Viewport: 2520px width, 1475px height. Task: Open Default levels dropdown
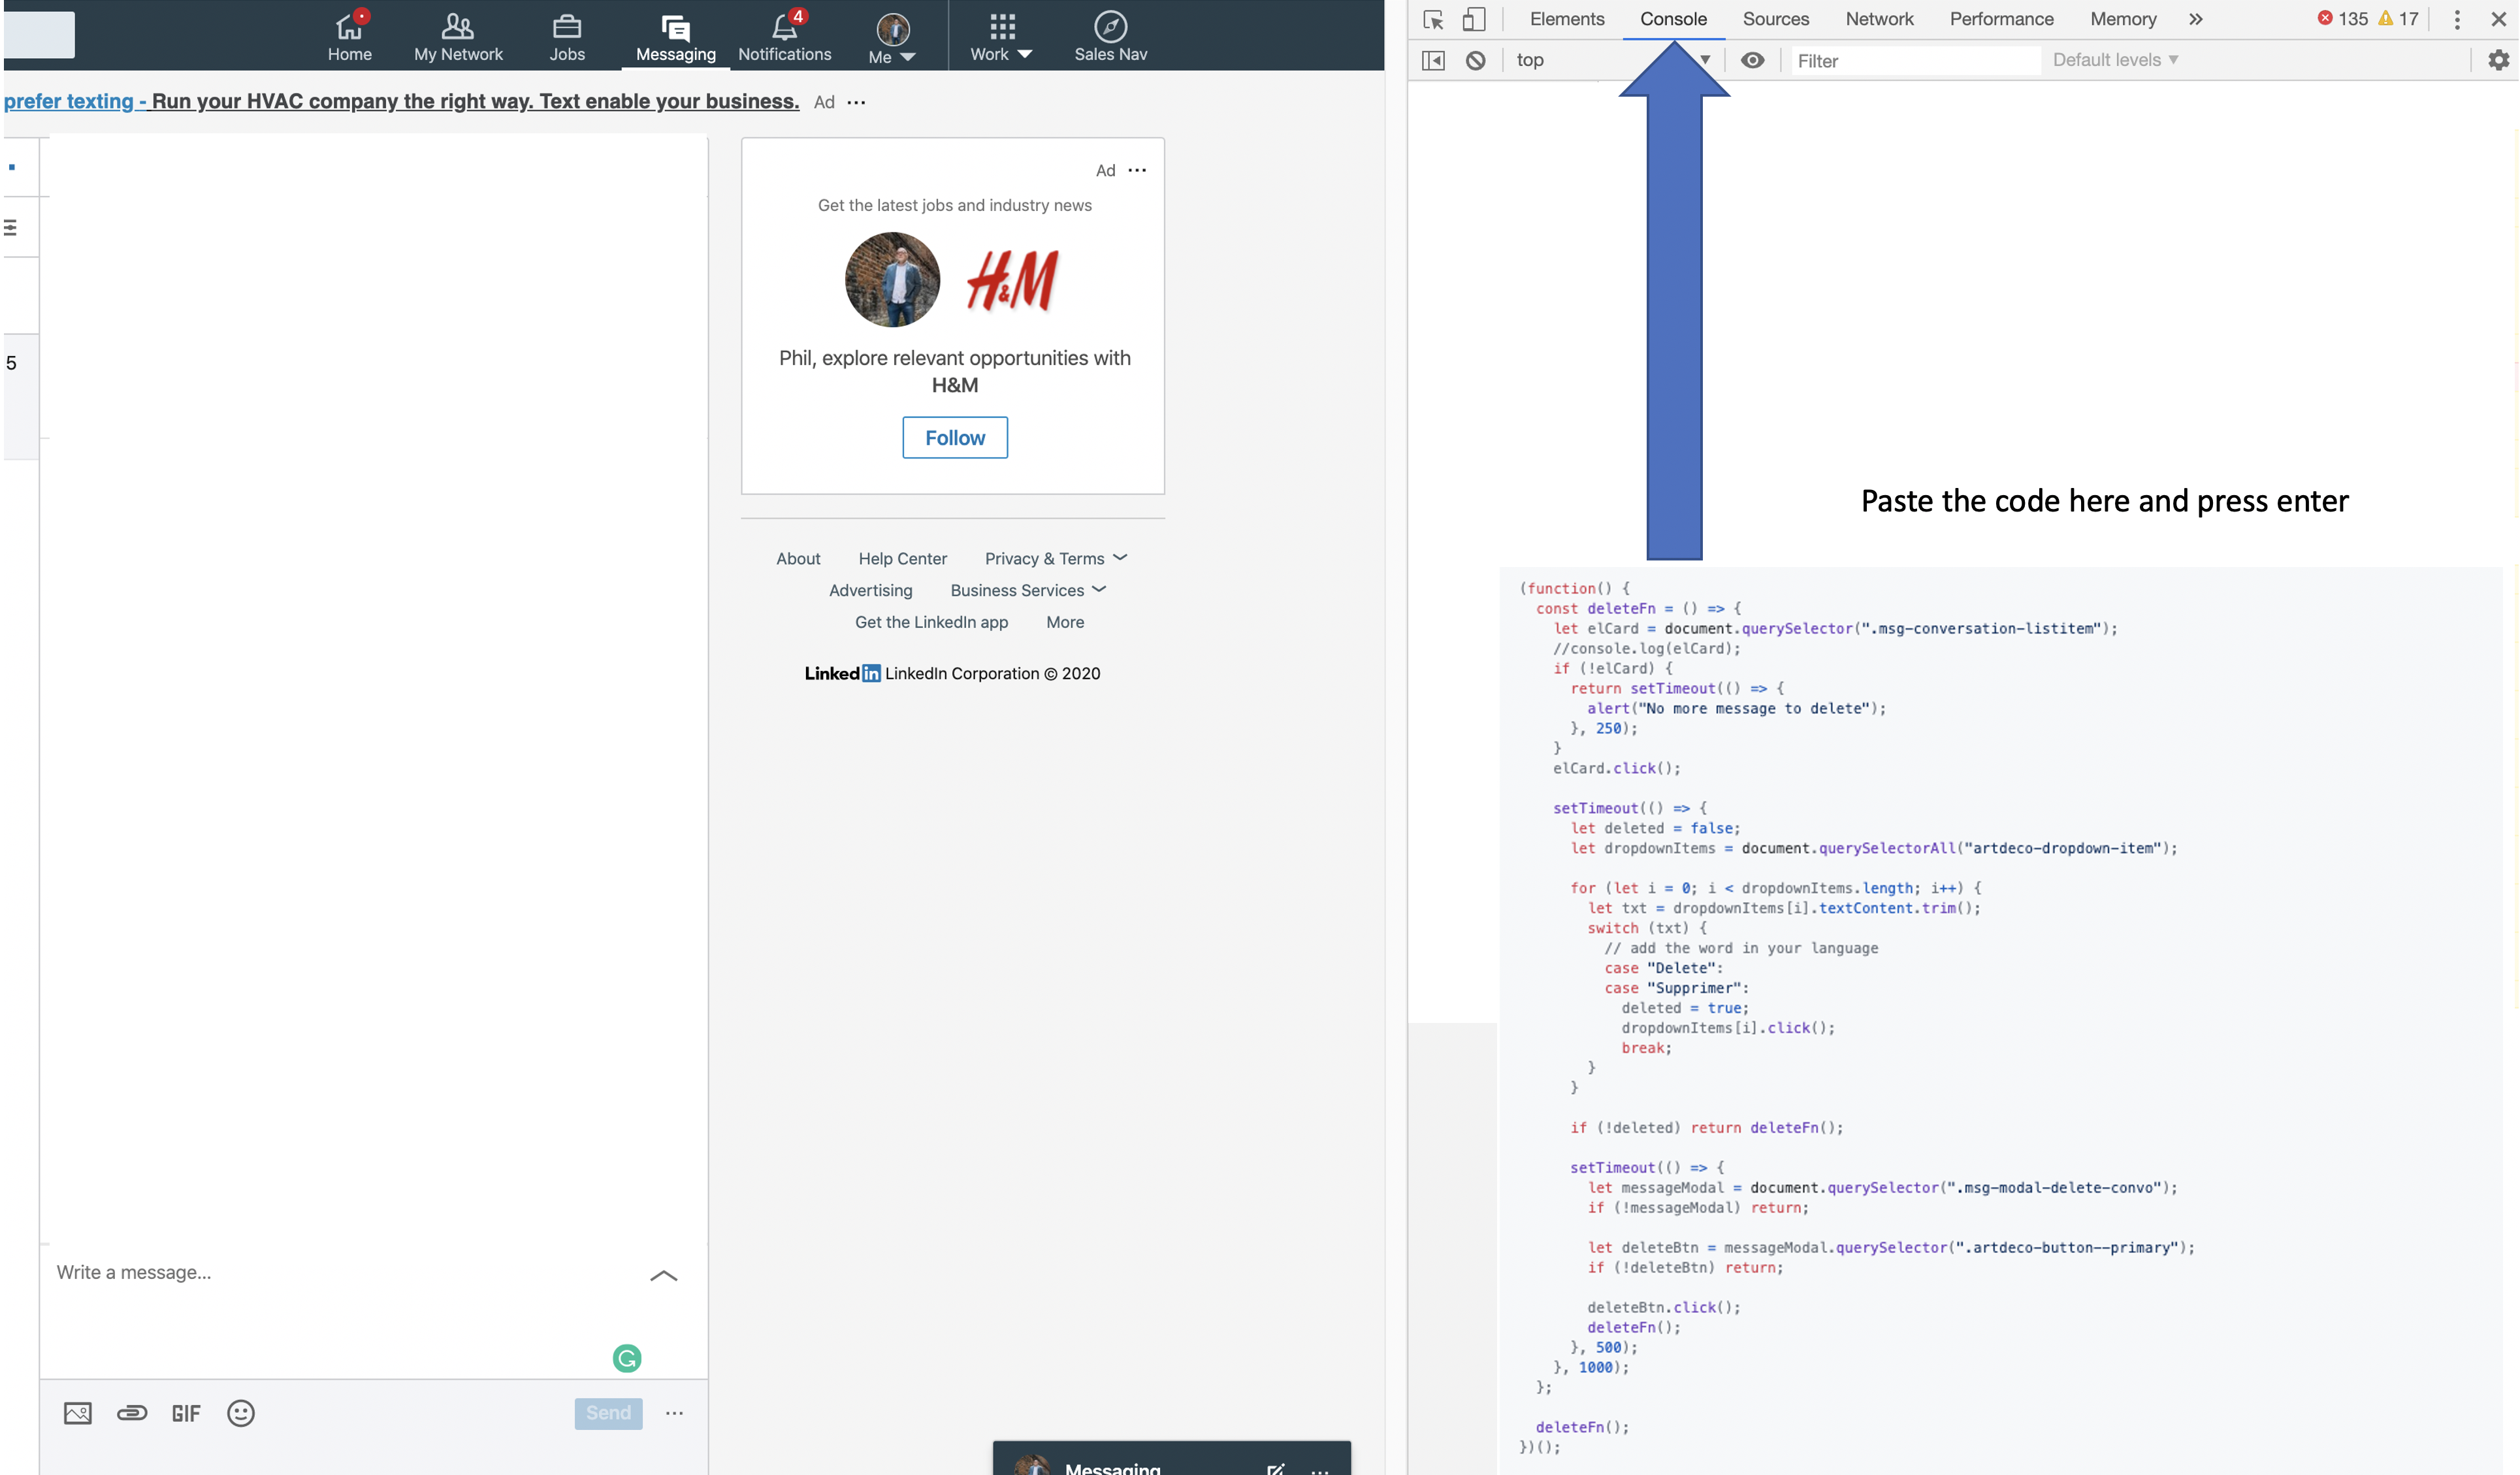click(2115, 60)
